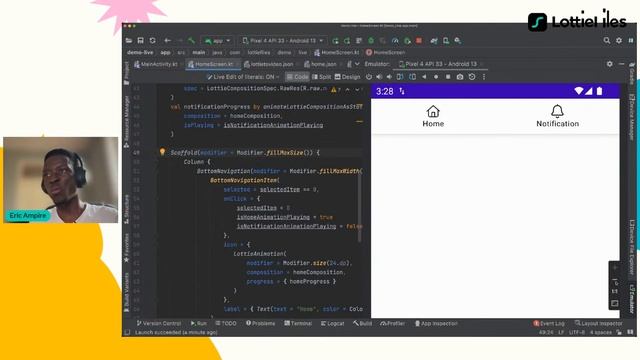Switch editor to Code view
This screenshot has height=360, width=640.
297,77
